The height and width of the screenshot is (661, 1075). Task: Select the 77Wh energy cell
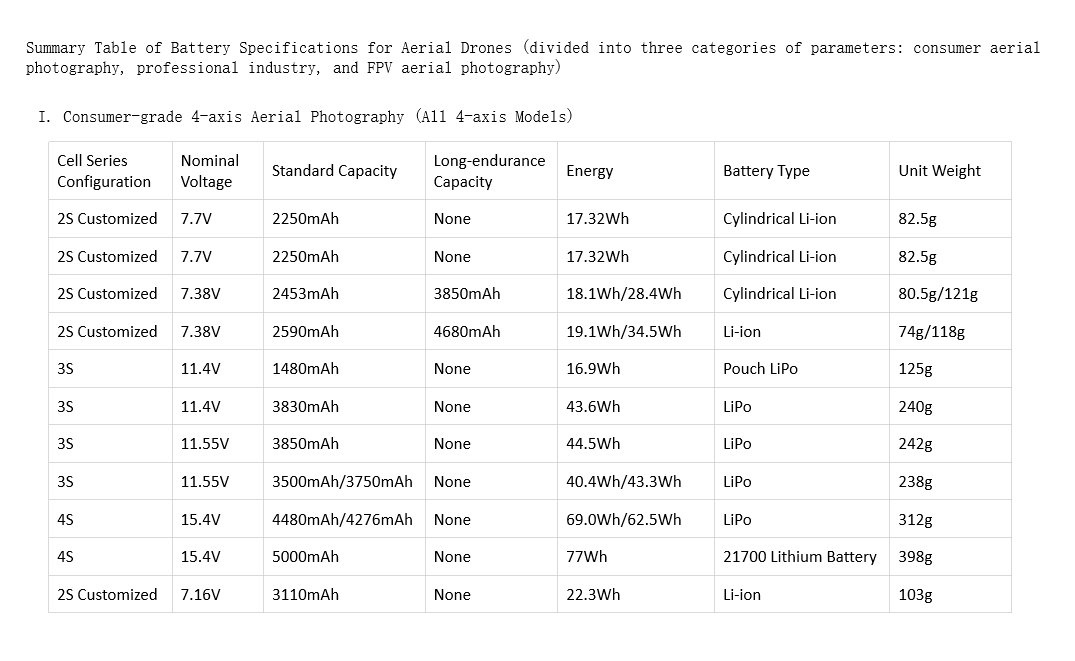[636, 557]
